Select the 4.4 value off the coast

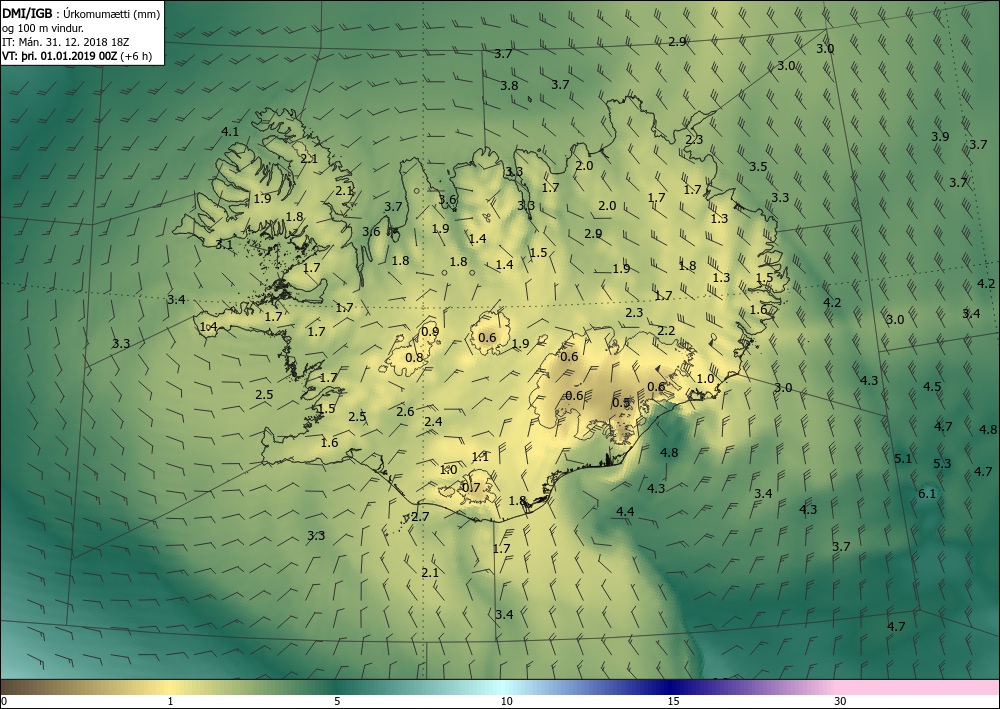(x=625, y=511)
